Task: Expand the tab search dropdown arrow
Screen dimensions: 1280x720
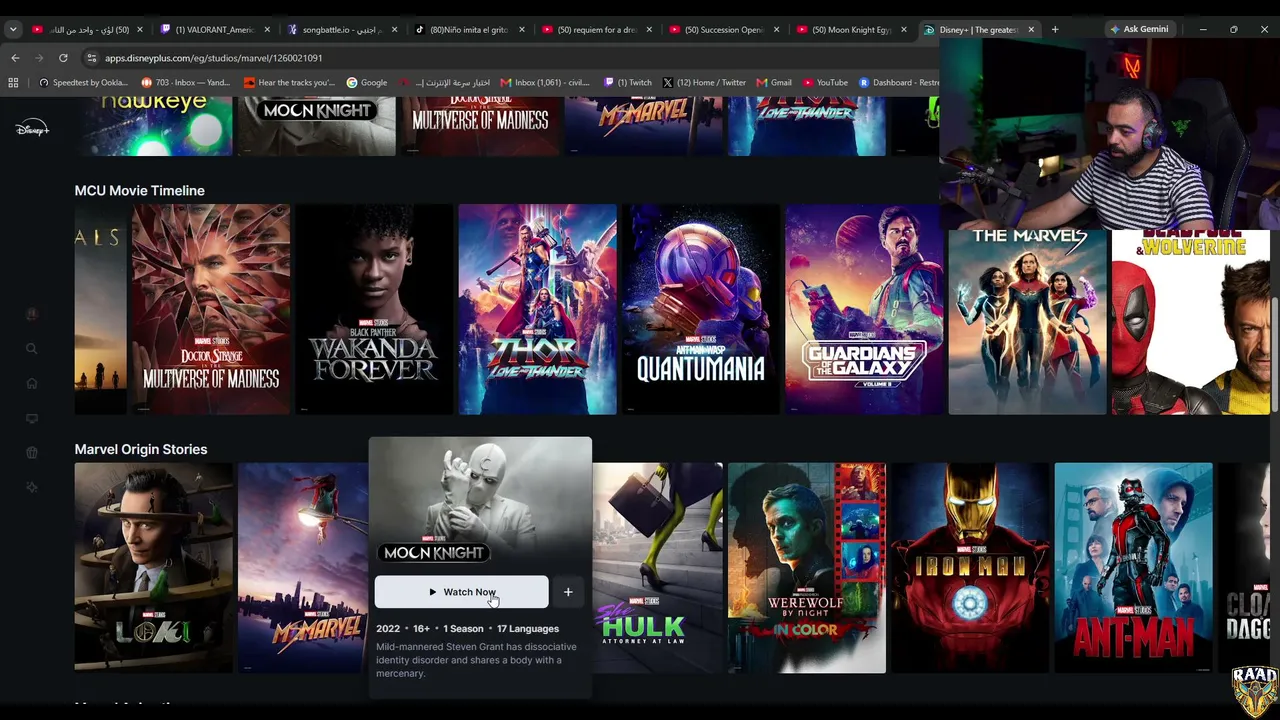Action: pos(13,30)
